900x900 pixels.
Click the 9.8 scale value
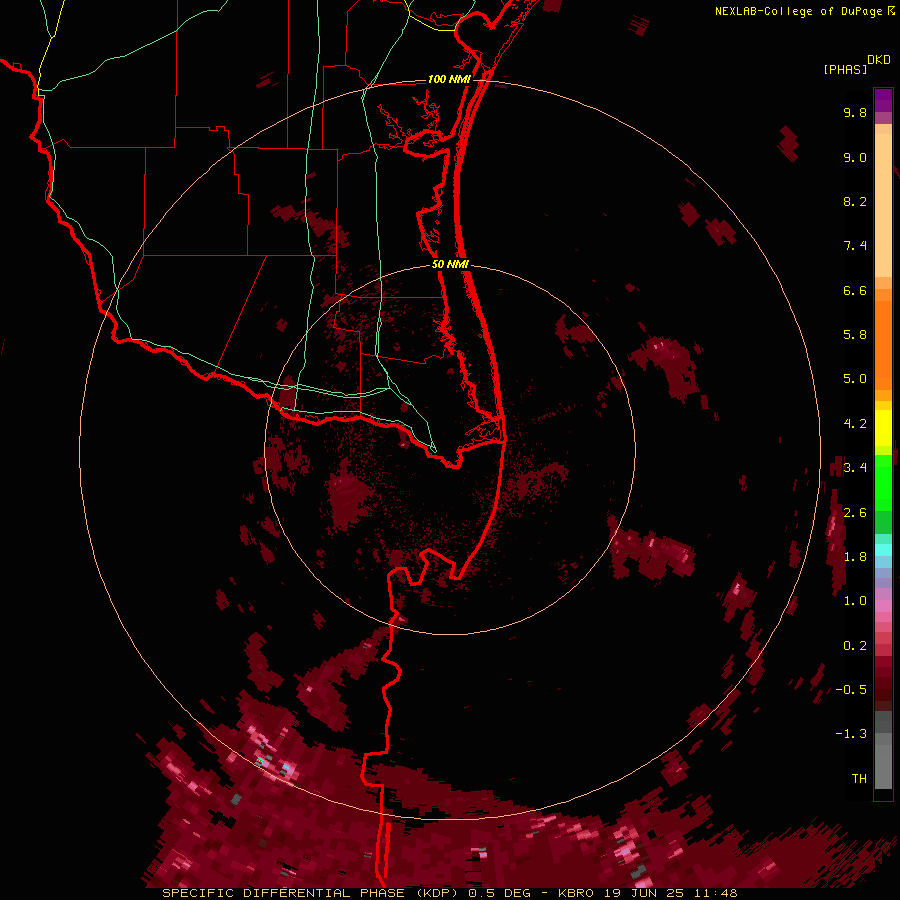[x=855, y=112]
